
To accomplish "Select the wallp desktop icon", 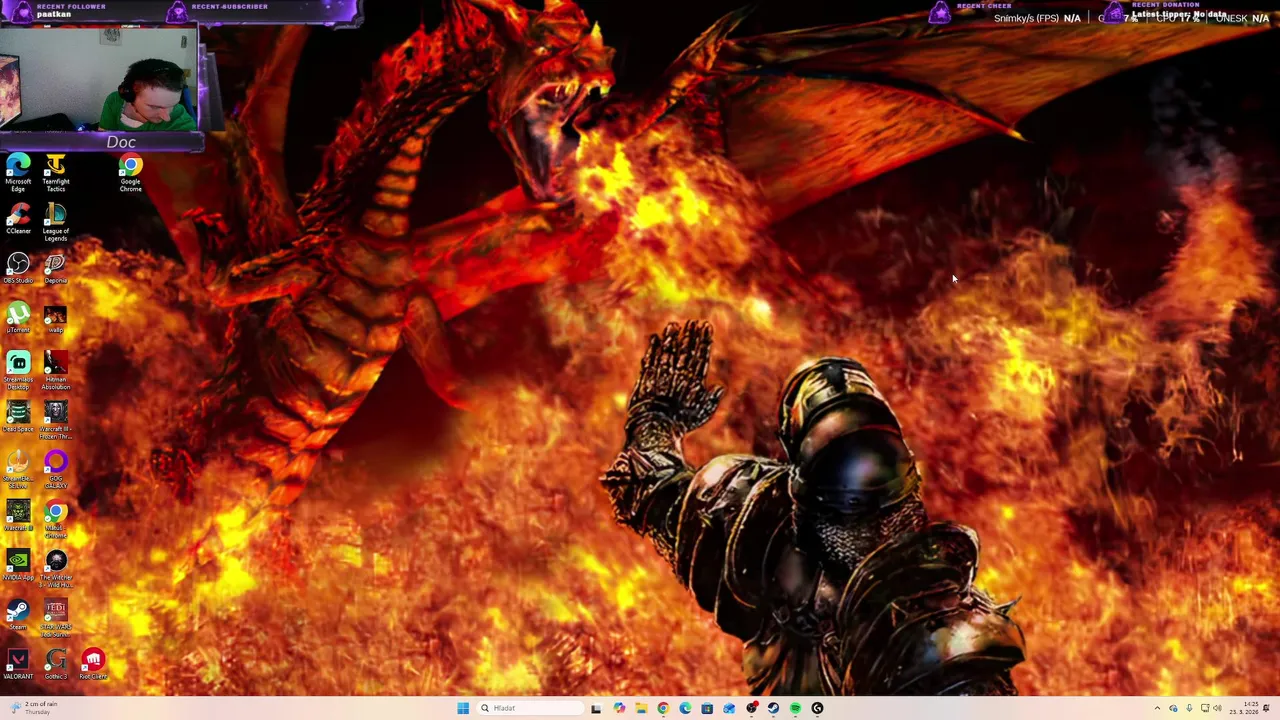I will point(55,319).
